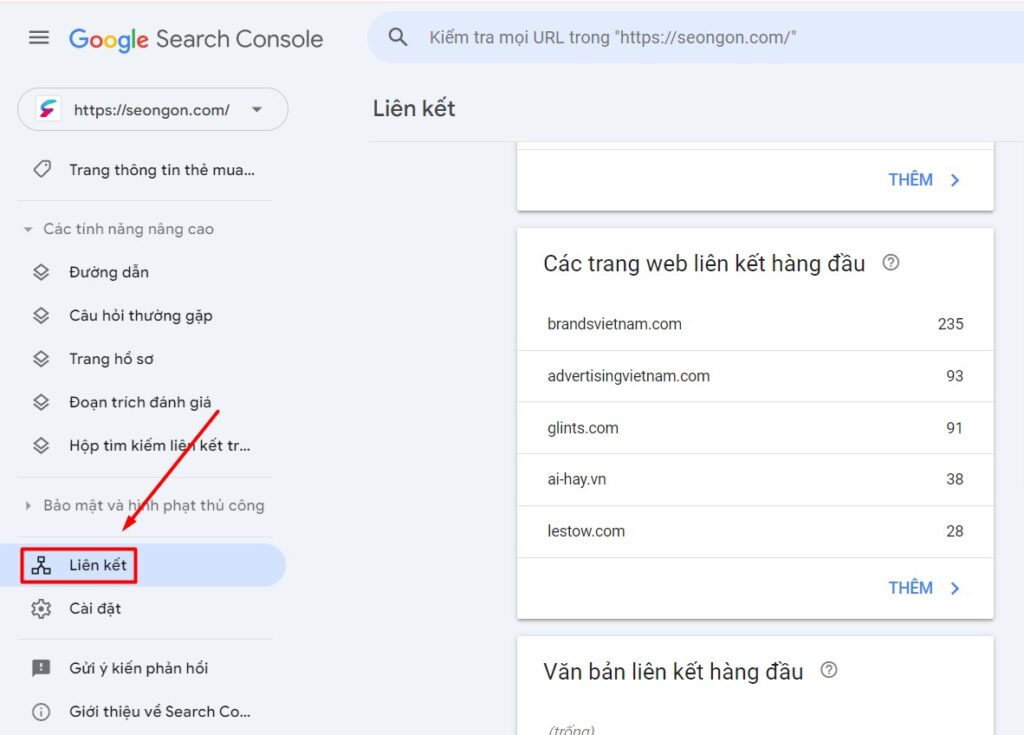
Task: Click the enhancement icon beside Đường dẫn
Action: [x=43, y=272]
